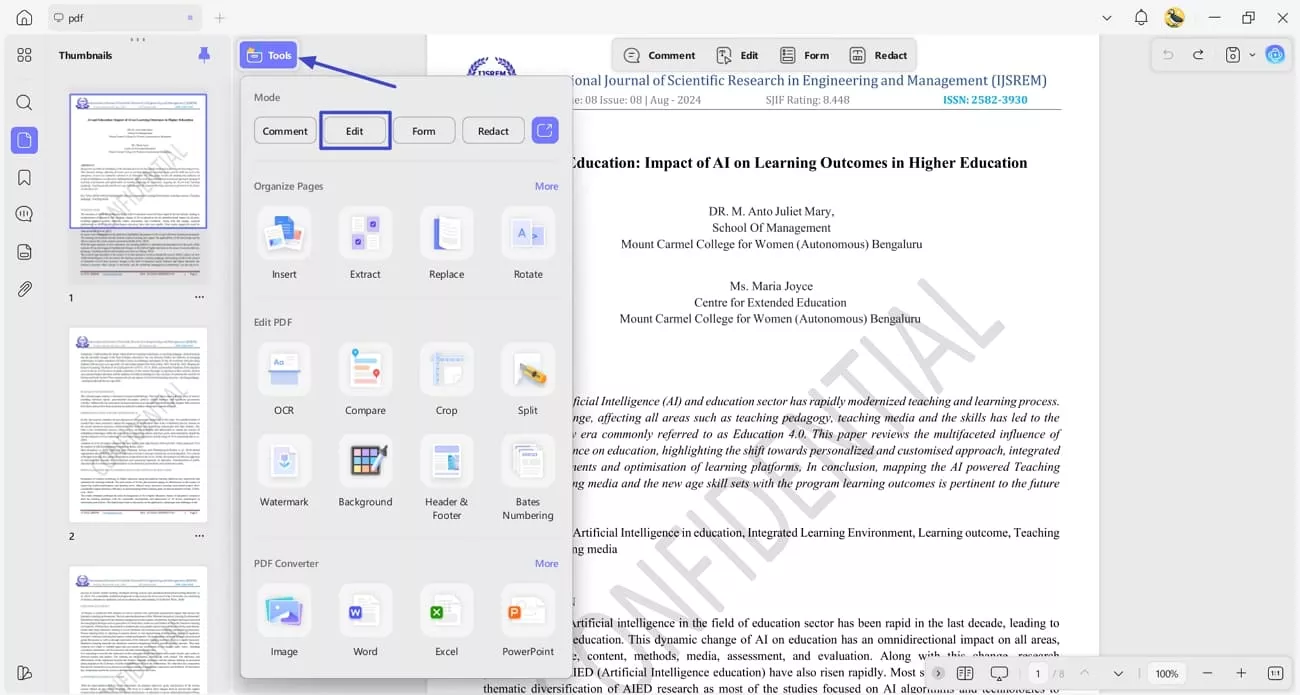Open the tab list dropdown near the toolbar
This screenshot has height=695, width=1300.
coord(1105,17)
